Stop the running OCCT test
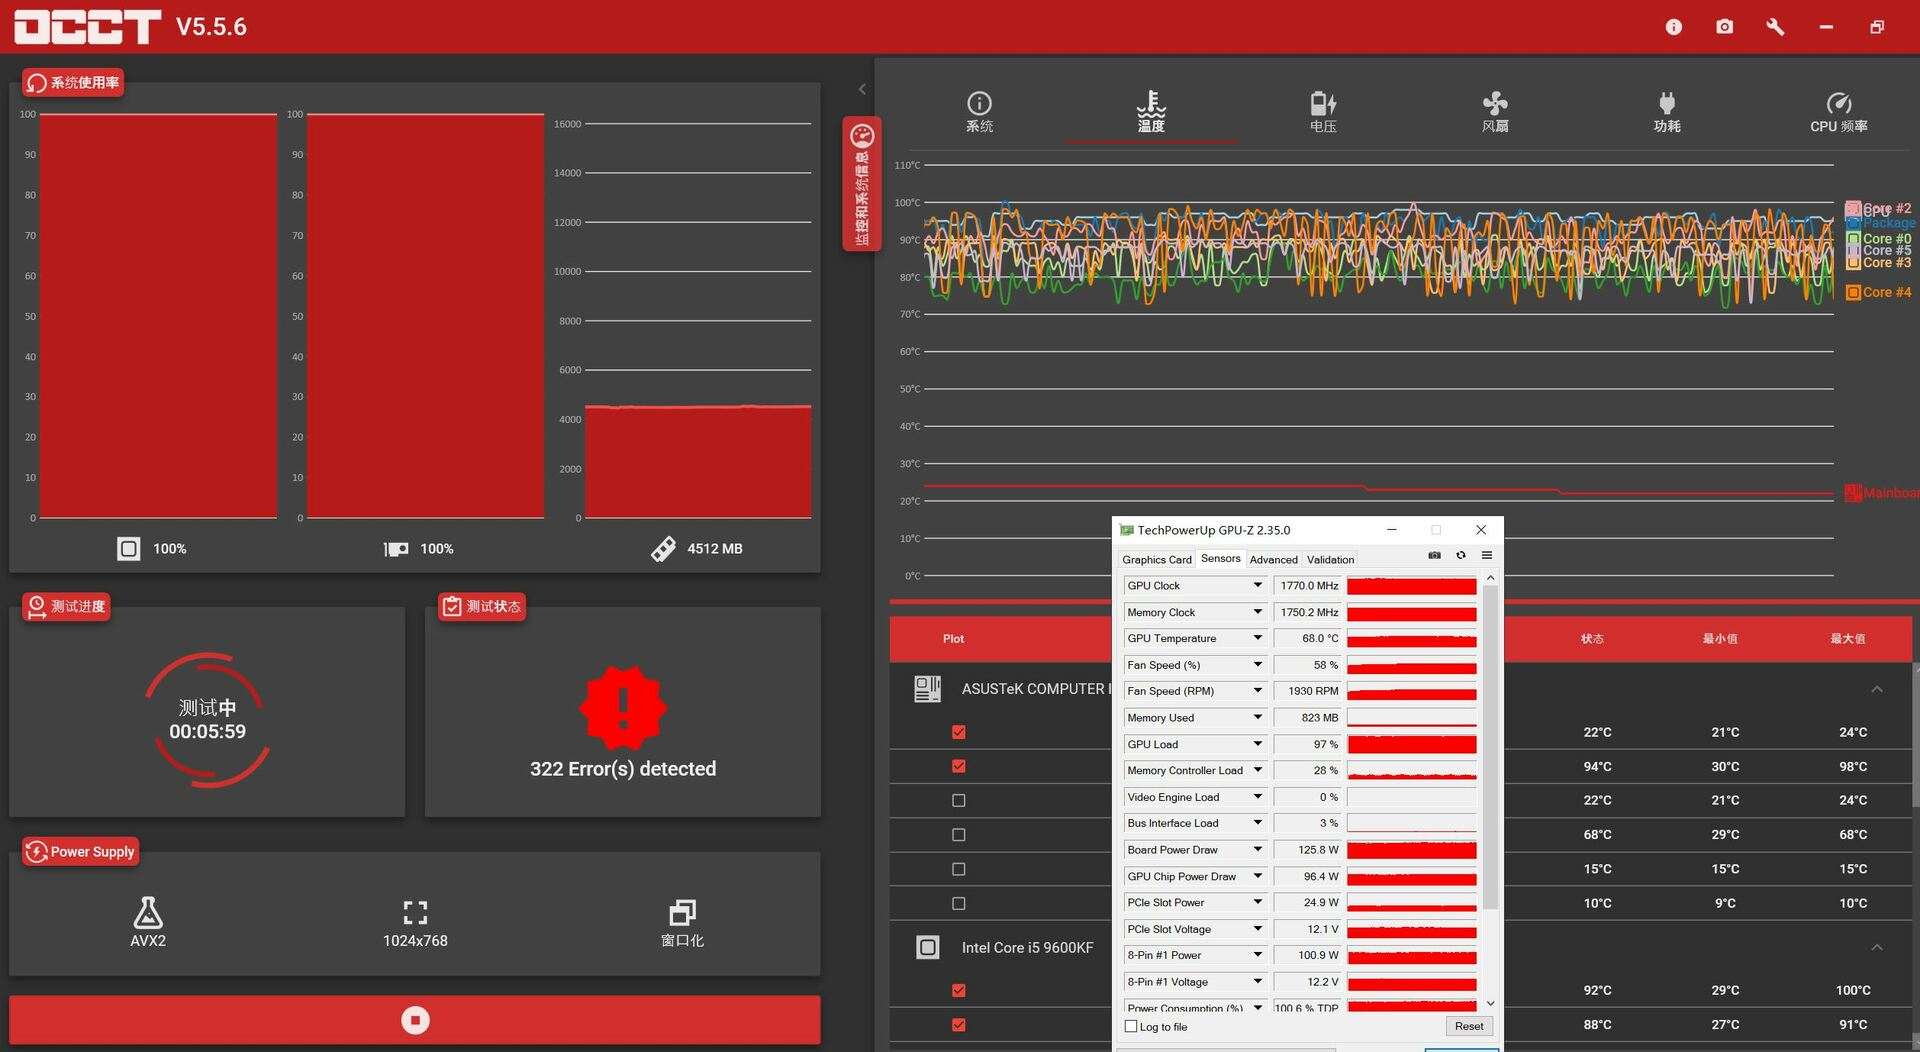This screenshot has height=1052, width=1920. click(415, 1020)
